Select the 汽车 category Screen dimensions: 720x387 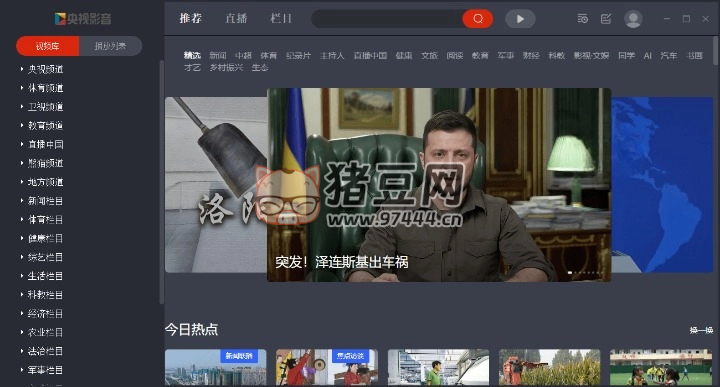[x=669, y=56]
